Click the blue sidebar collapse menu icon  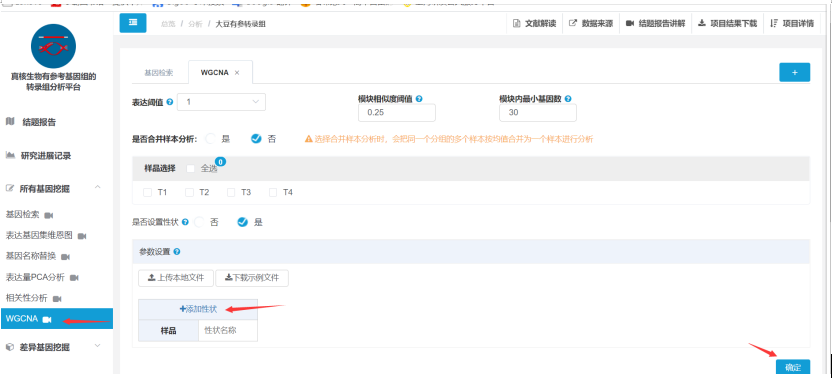click(x=133, y=23)
